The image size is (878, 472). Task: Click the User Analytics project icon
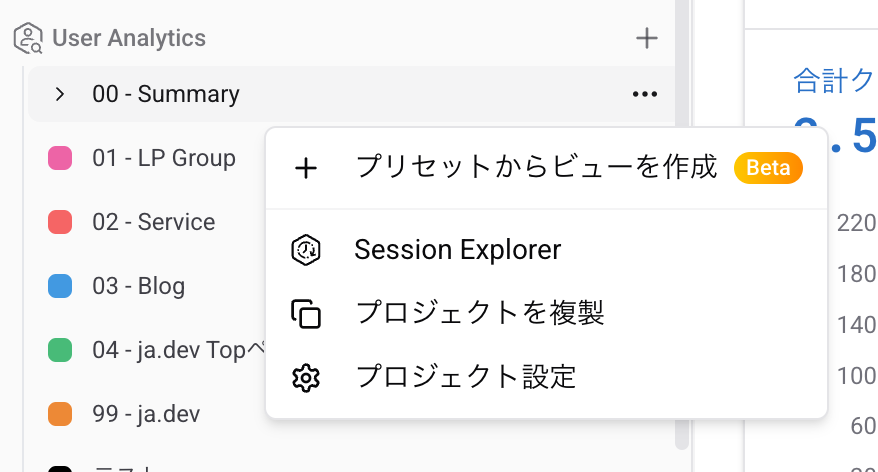(28, 39)
